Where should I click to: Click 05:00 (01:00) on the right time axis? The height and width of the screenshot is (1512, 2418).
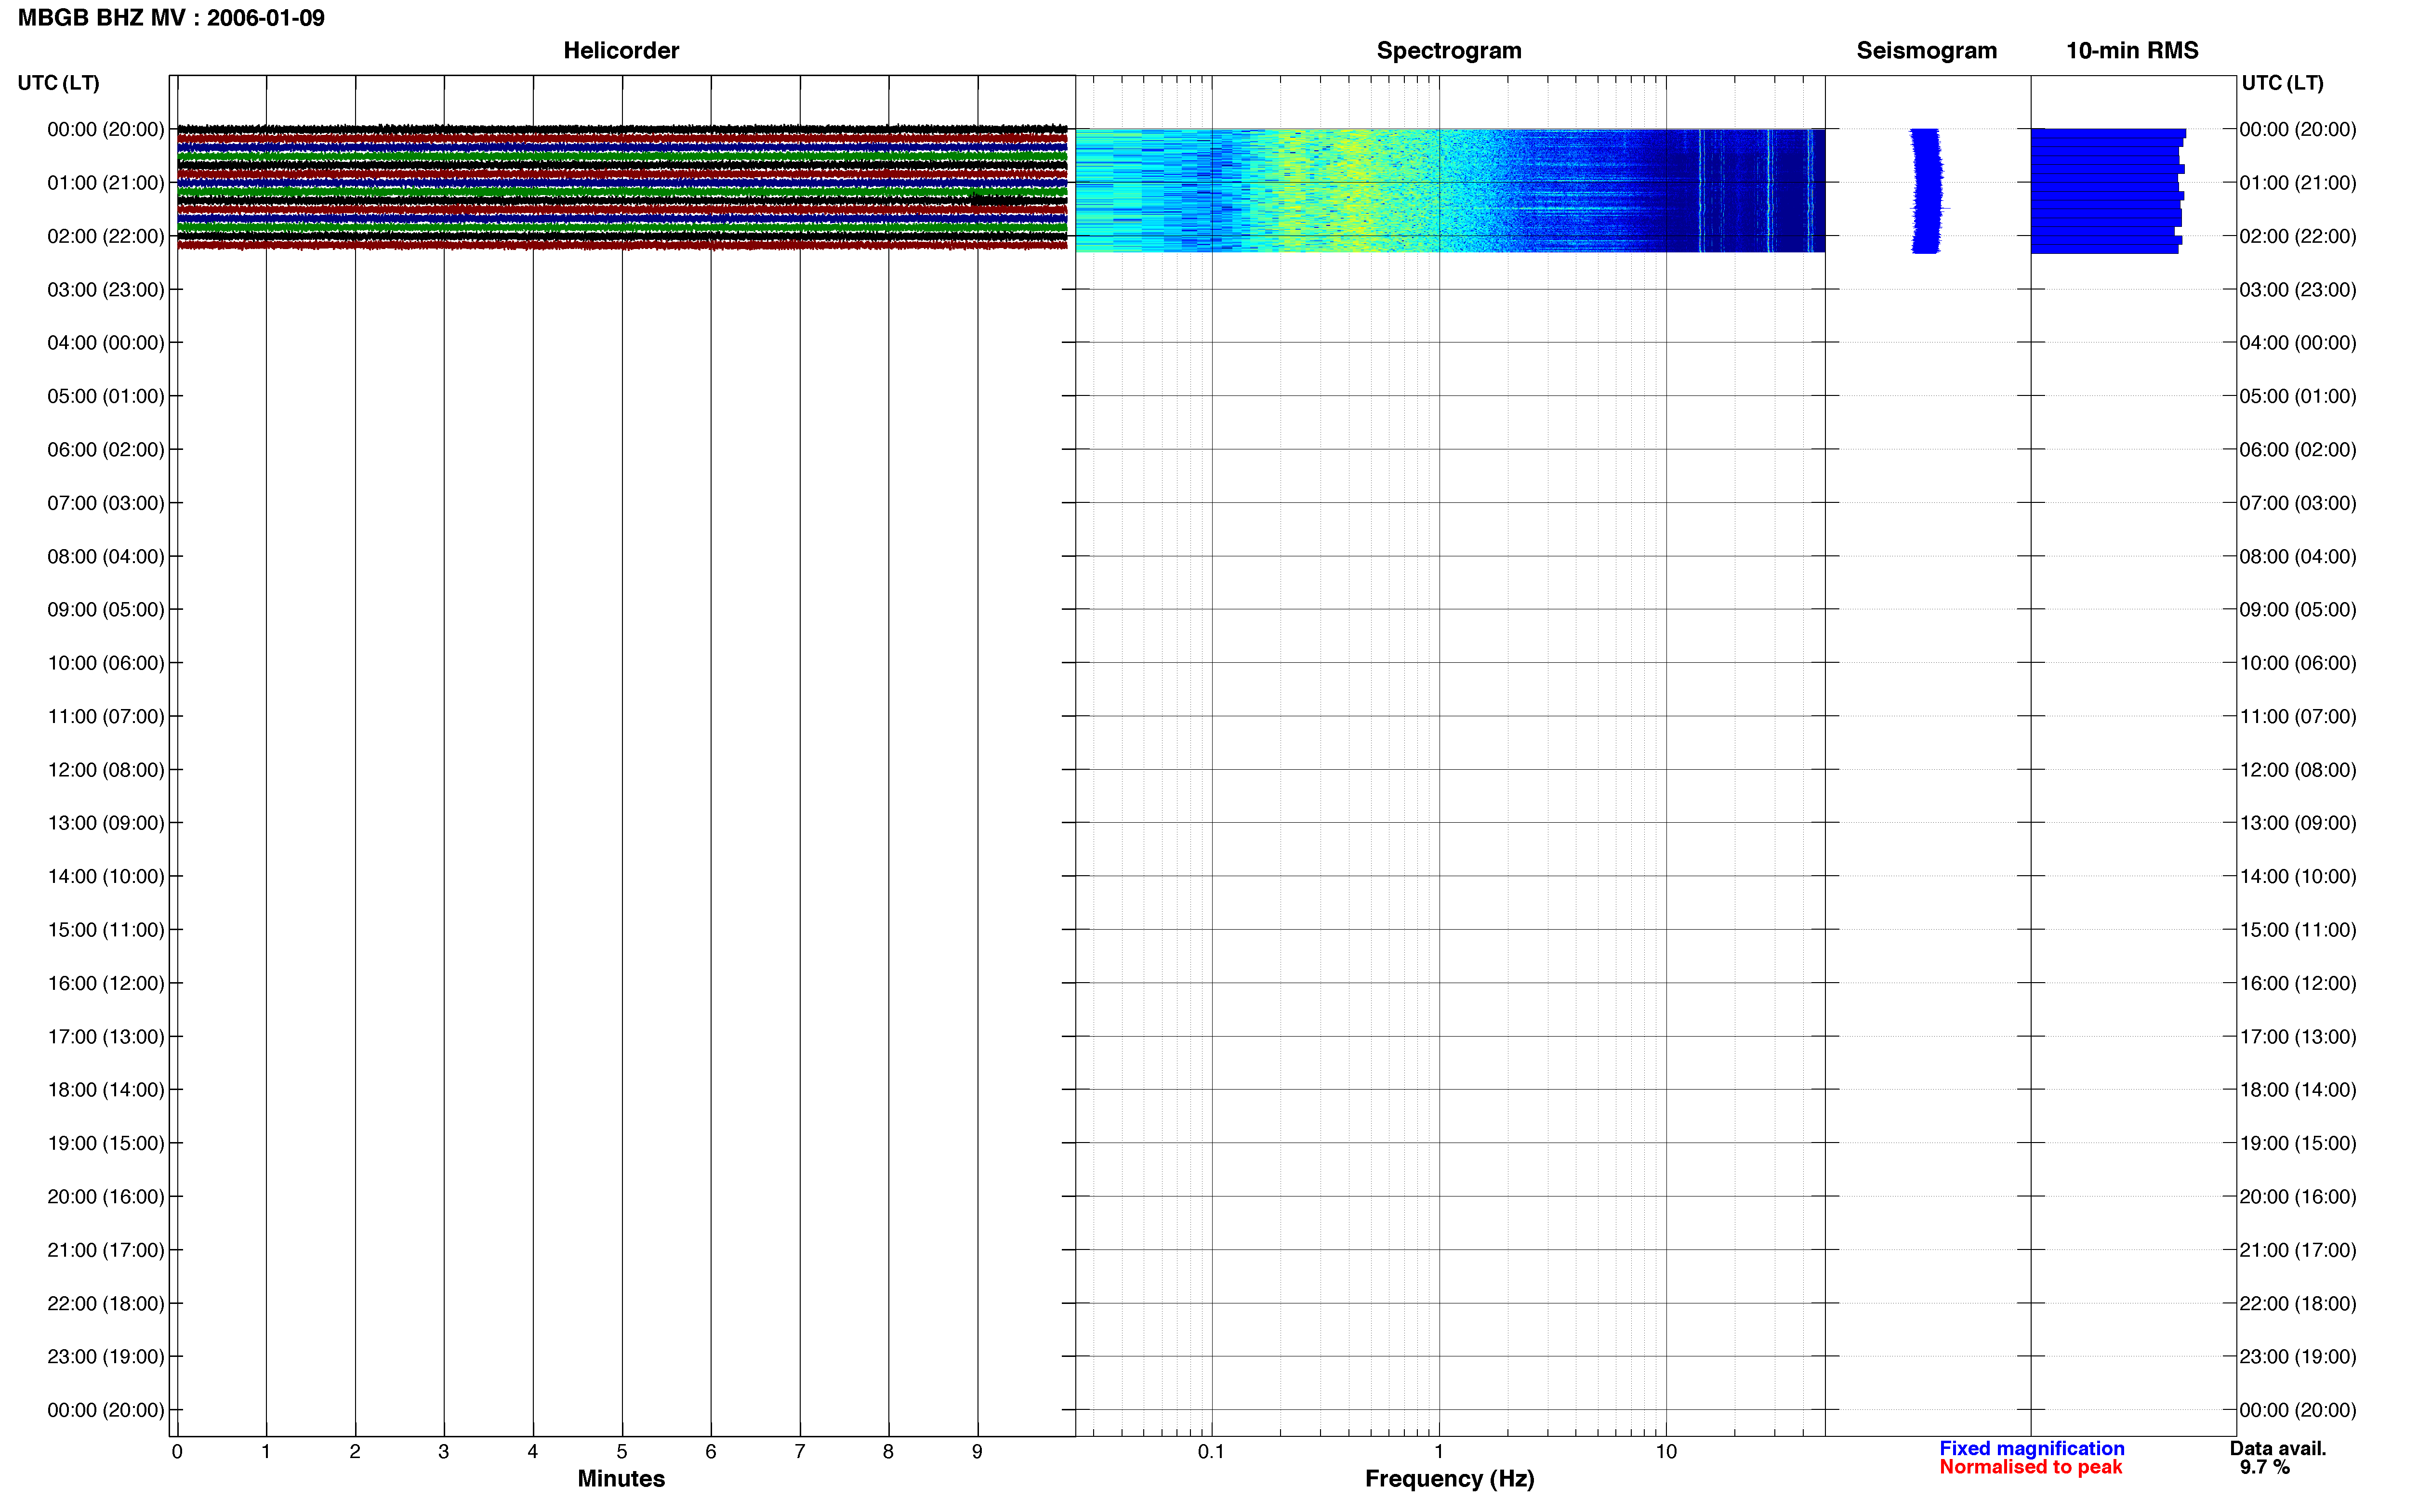pyautogui.click(x=2298, y=397)
